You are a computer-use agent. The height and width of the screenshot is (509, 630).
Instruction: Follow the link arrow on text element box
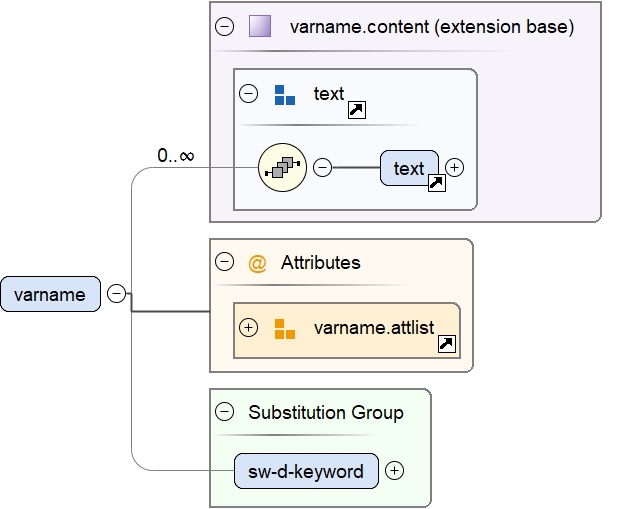[437, 182]
